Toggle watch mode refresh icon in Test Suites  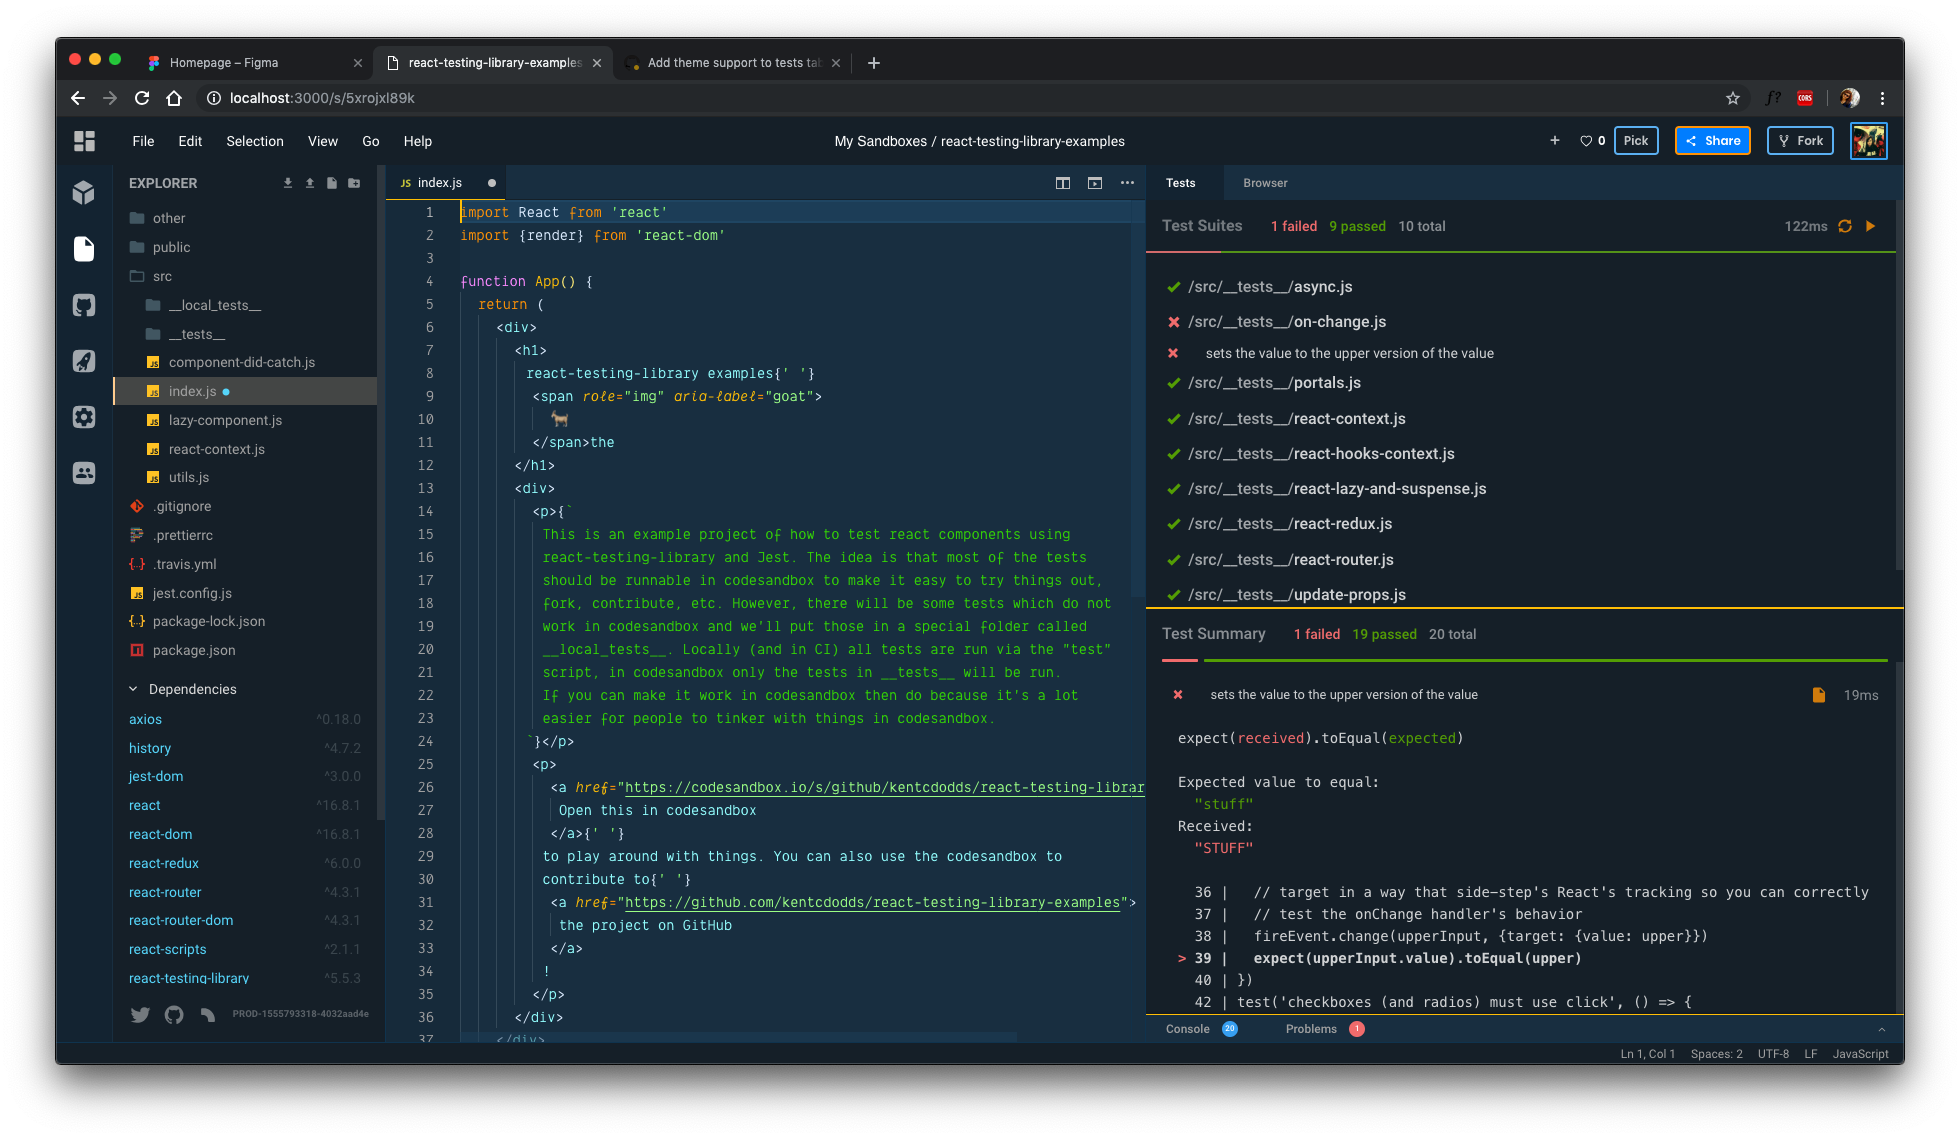pyautogui.click(x=1845, y=226)
